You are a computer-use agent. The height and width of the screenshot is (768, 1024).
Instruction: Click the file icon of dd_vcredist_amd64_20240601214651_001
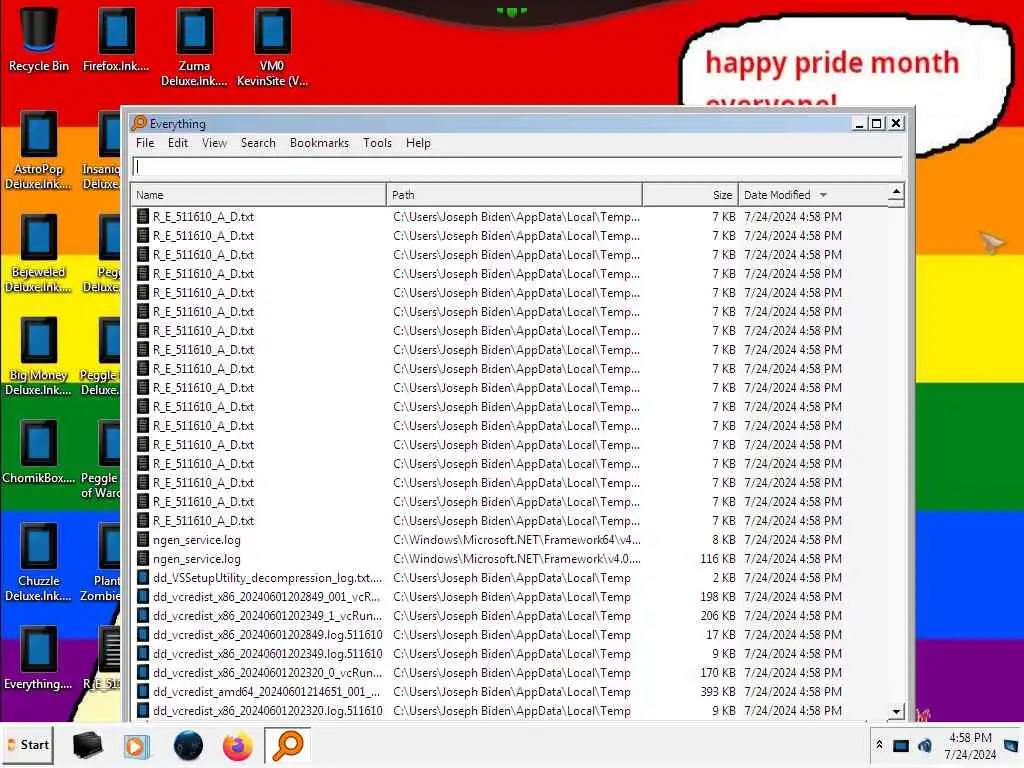pos(143,692)
